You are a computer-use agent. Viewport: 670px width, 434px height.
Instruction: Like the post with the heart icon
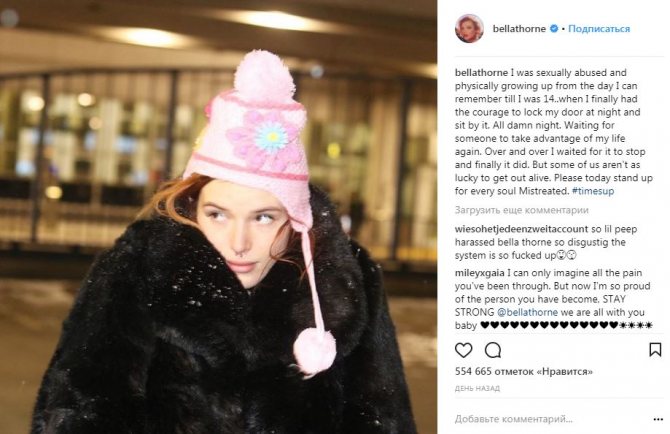pyautogui.click(x=464, y=350)
